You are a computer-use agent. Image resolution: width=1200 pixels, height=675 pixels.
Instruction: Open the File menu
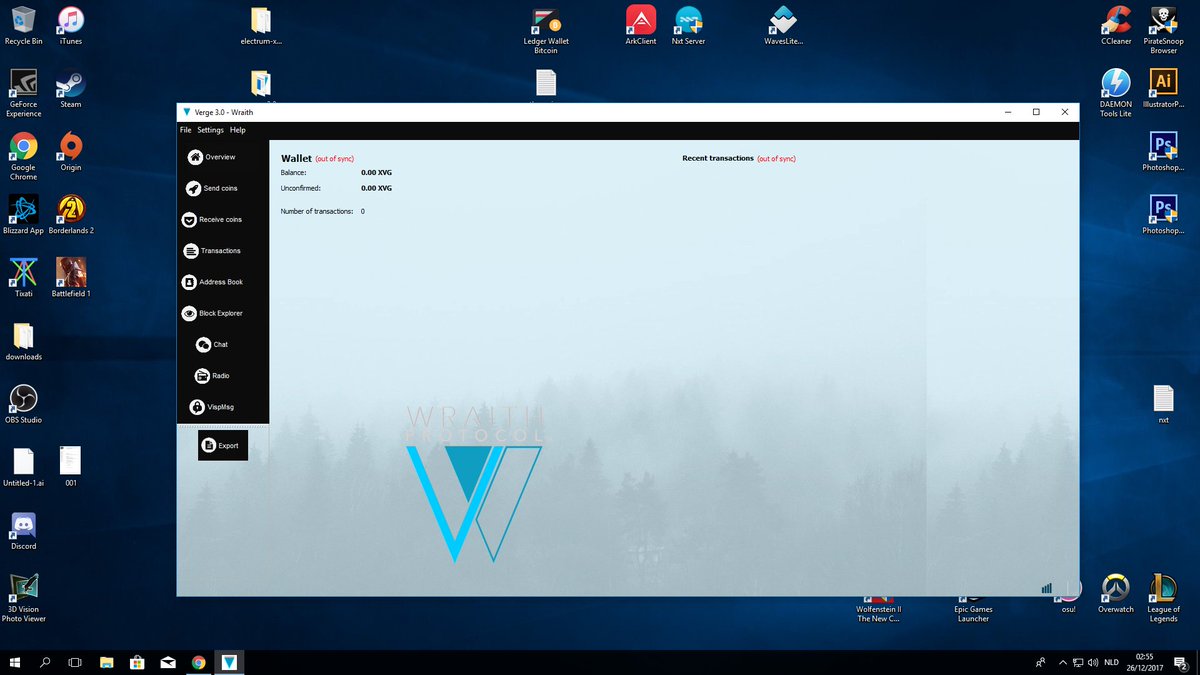186,130
